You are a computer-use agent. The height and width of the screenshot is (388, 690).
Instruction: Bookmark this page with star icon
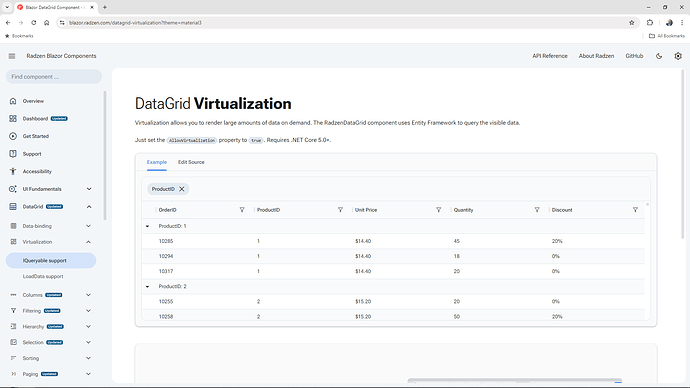point(631,22)
